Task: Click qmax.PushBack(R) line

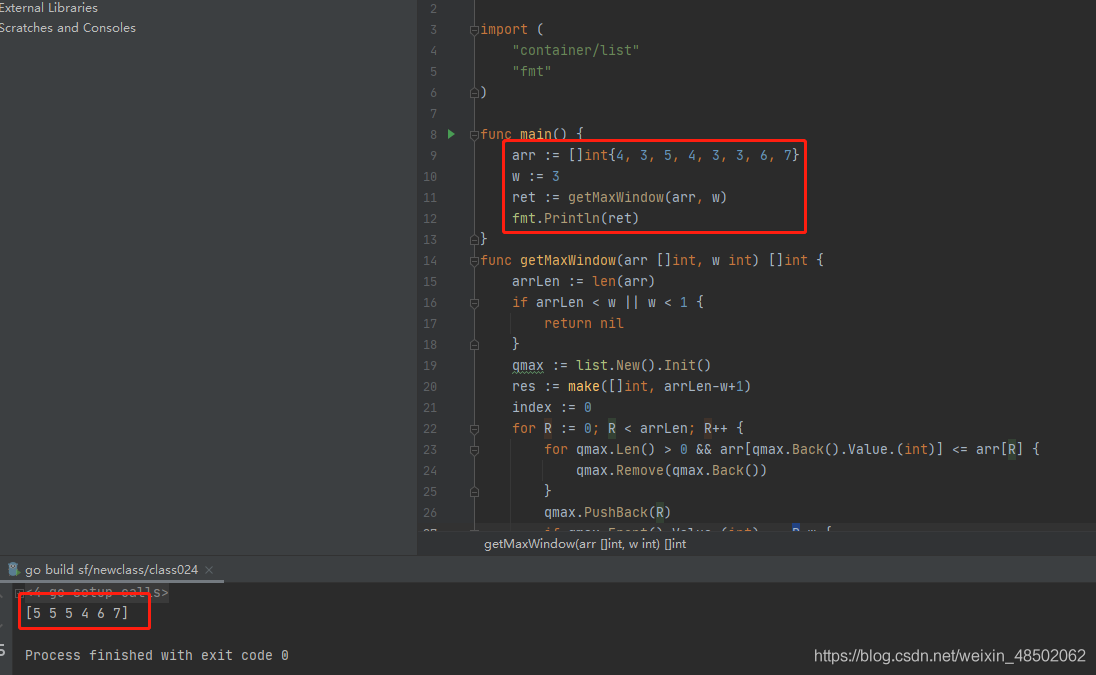Action: (x=607, y=512)
